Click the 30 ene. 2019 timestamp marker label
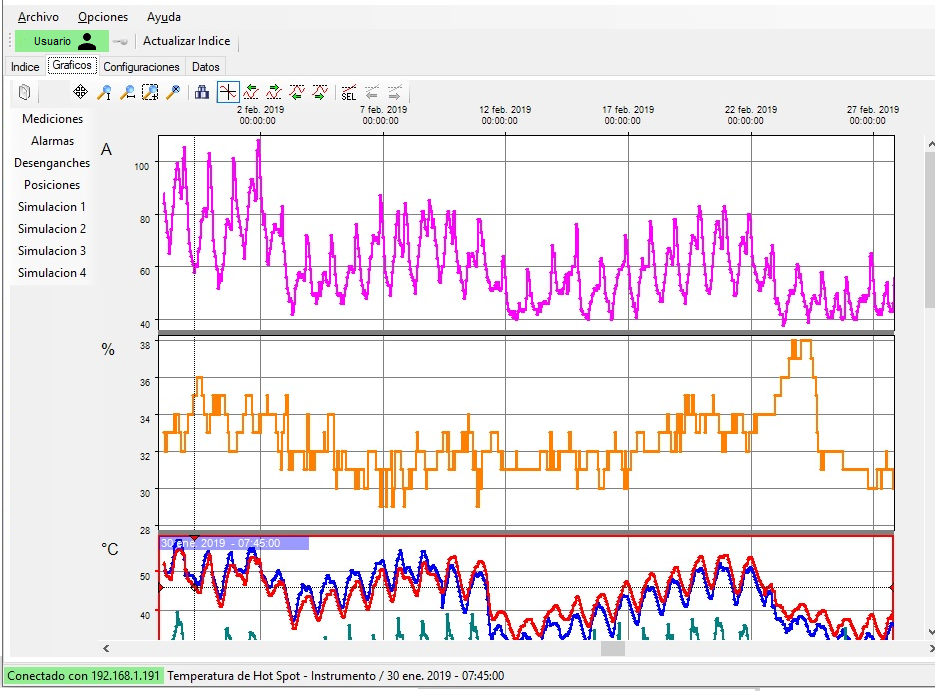 pos(233,543)
